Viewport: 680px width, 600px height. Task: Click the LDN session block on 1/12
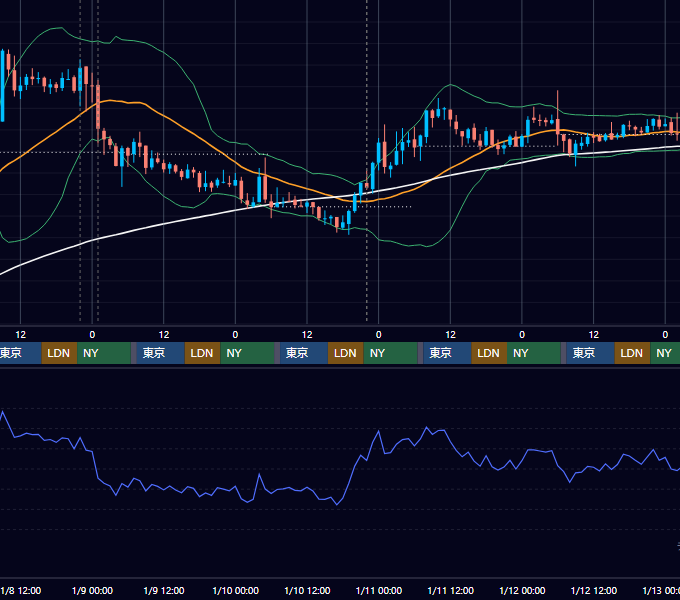click(x=632, y=353)
